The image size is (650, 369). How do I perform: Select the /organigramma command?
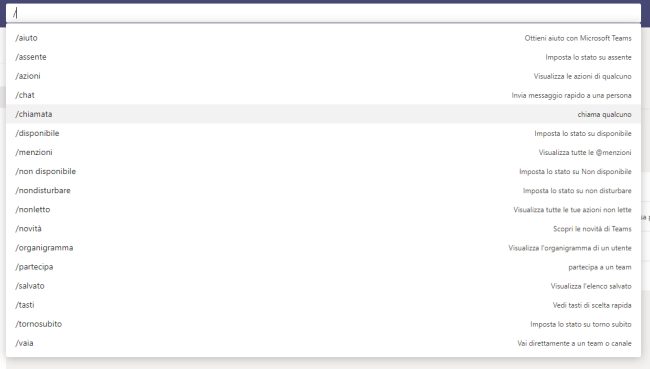point(323,248)
